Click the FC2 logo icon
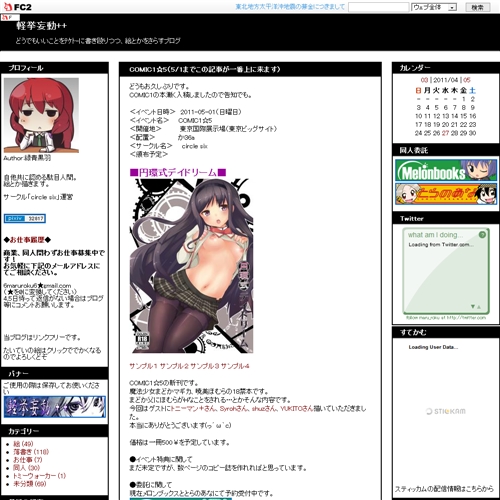 pyautogui.click(x=17, y=7)
